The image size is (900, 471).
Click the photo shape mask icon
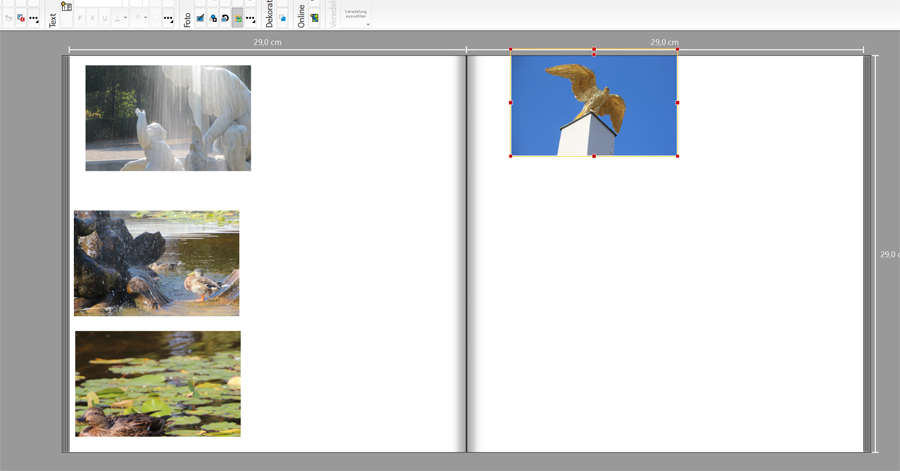pyautogui.click(x=213, y=18)
